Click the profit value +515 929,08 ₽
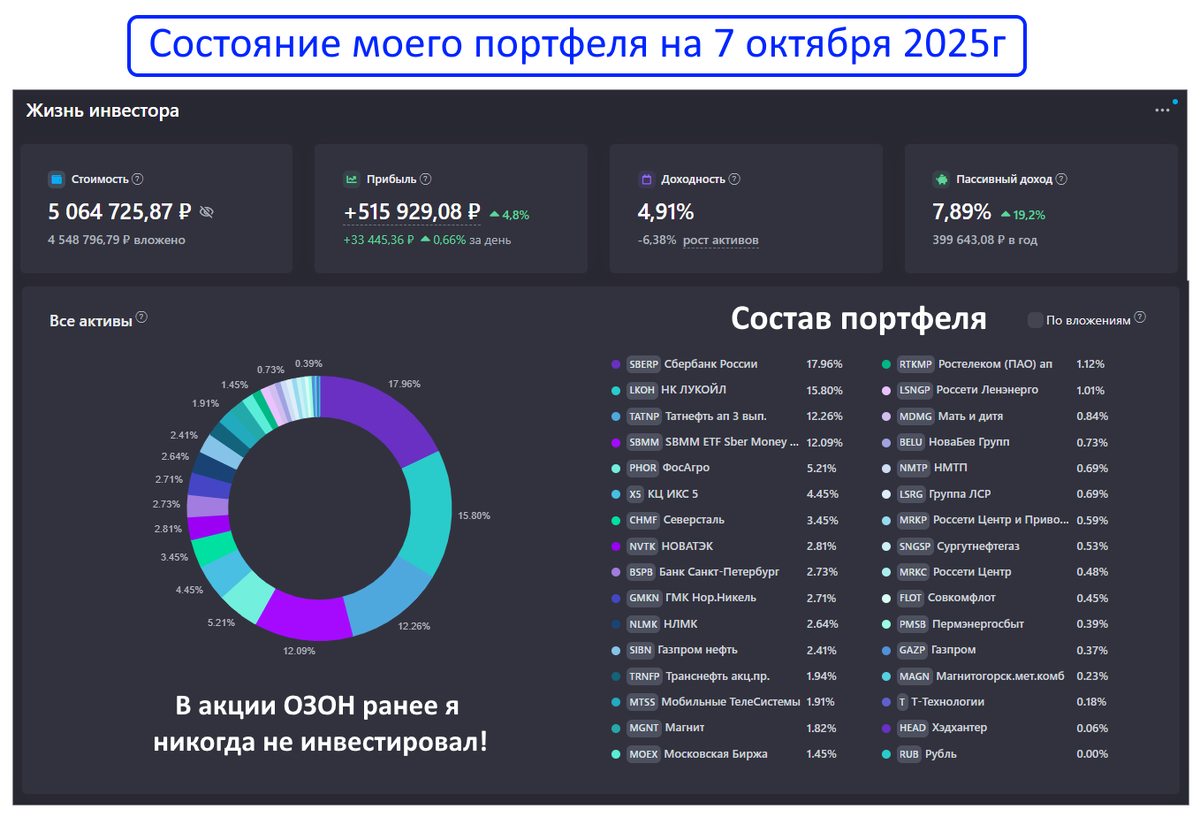Screen dimensions: 1200x817 (412, 212)
